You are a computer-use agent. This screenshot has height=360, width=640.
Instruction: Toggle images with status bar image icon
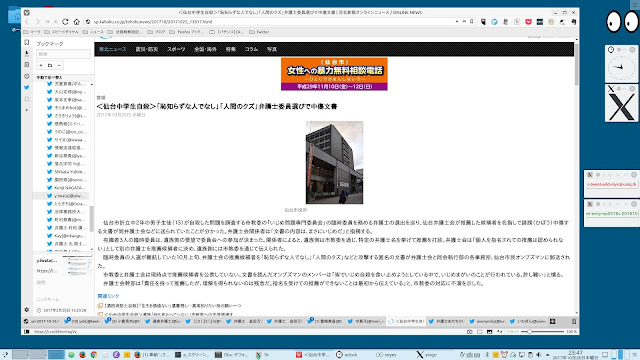point(489,332)
